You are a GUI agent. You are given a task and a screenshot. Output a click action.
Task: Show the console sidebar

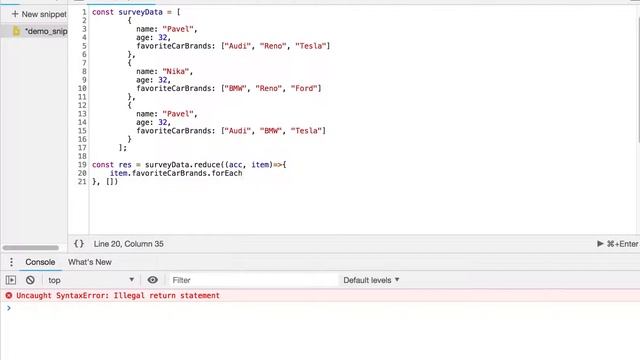(x=11, y=280)
